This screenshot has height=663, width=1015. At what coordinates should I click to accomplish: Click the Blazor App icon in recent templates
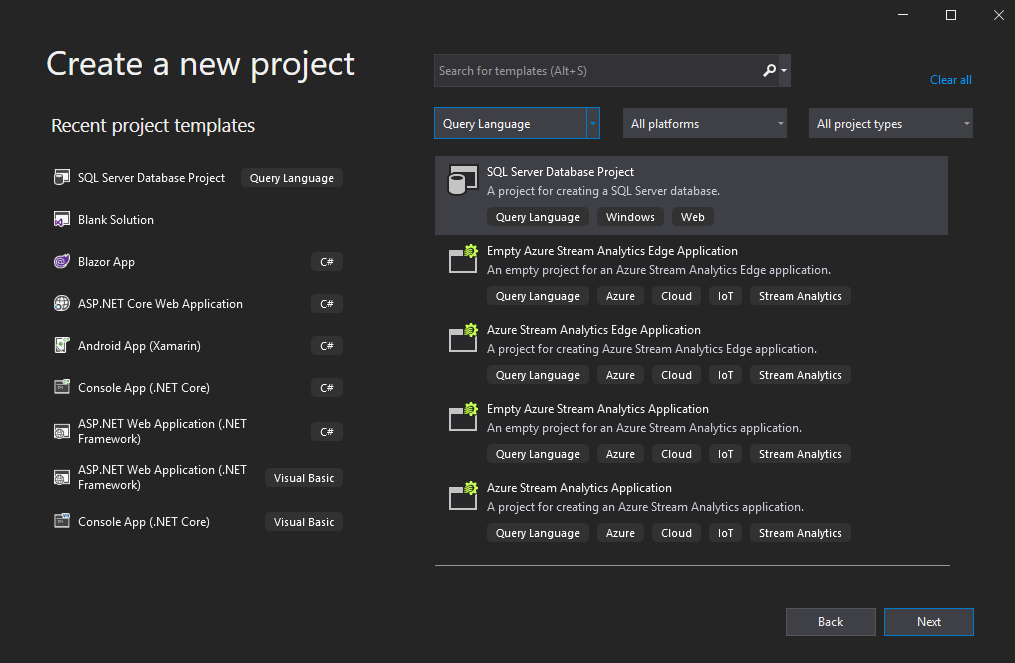(x=61, y=262)
